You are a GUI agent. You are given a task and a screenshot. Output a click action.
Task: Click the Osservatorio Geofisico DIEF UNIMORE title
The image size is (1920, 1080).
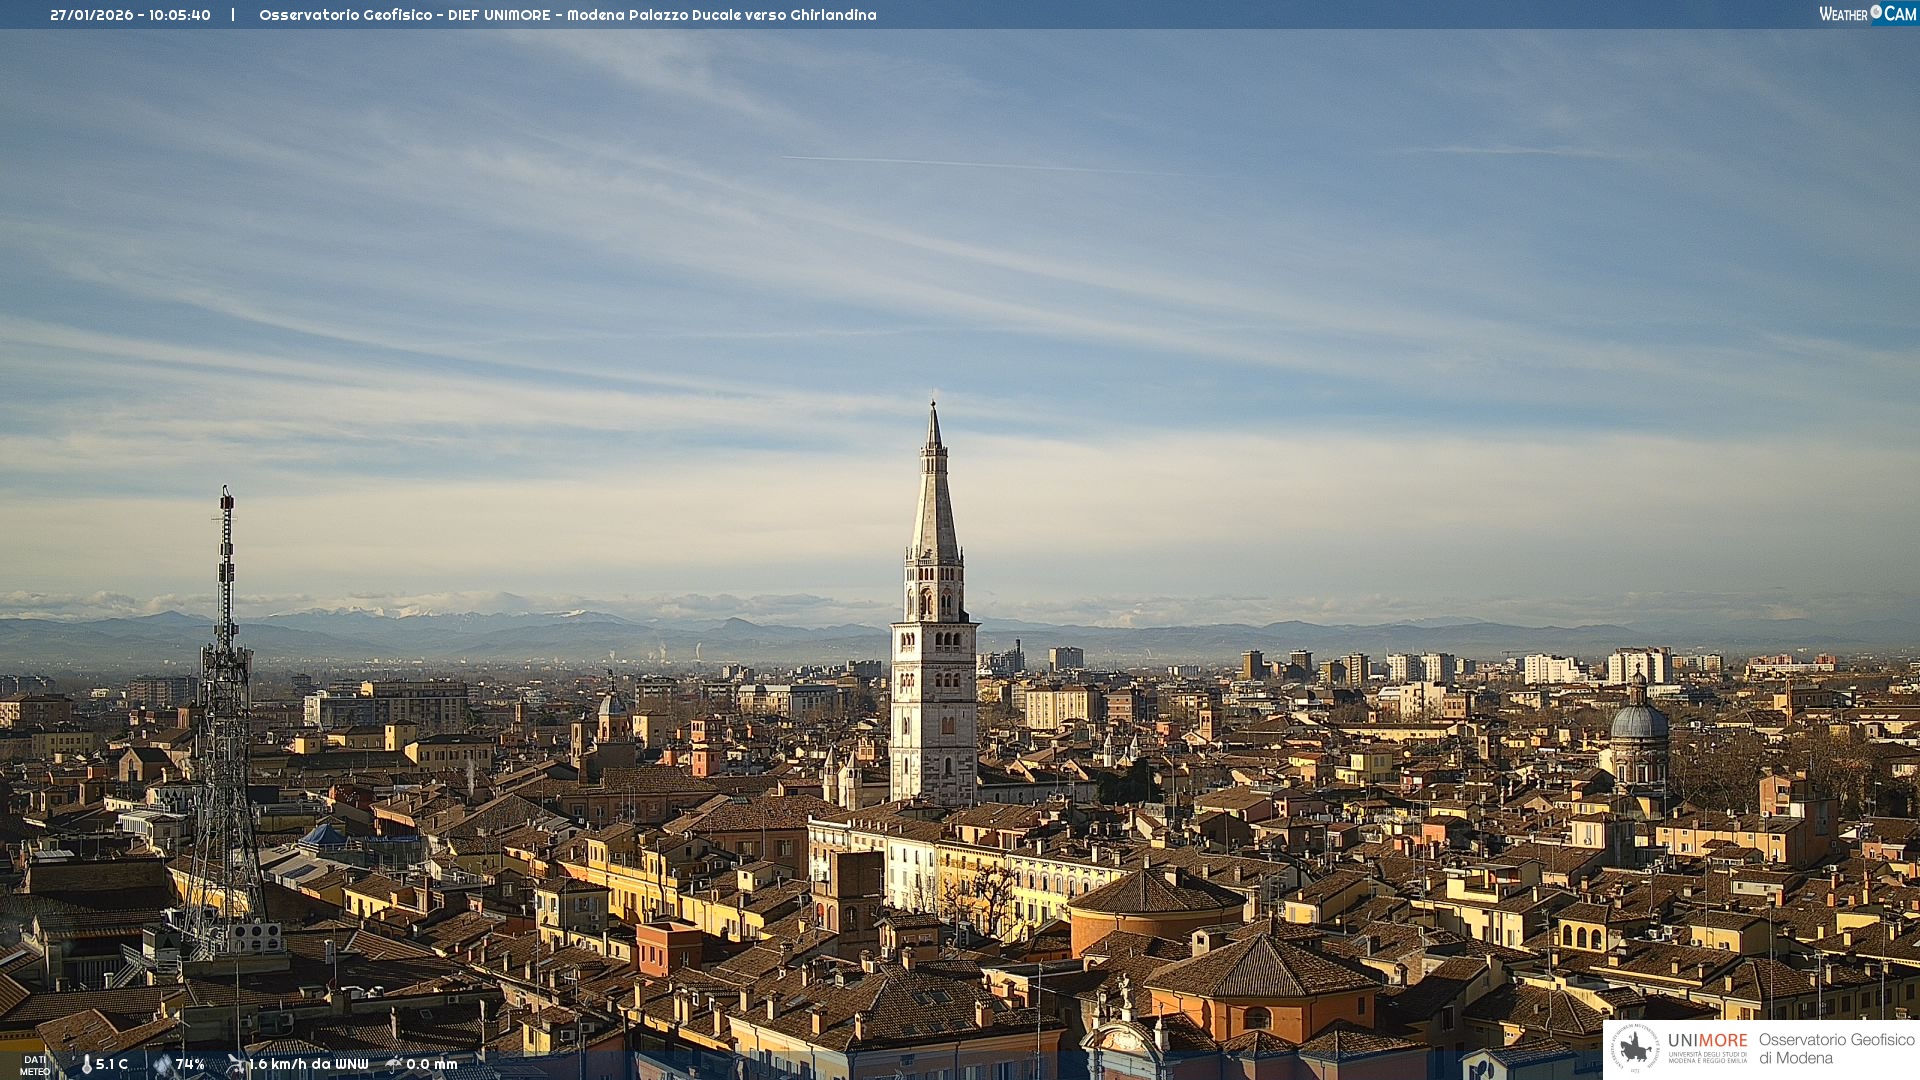point(404,15)
